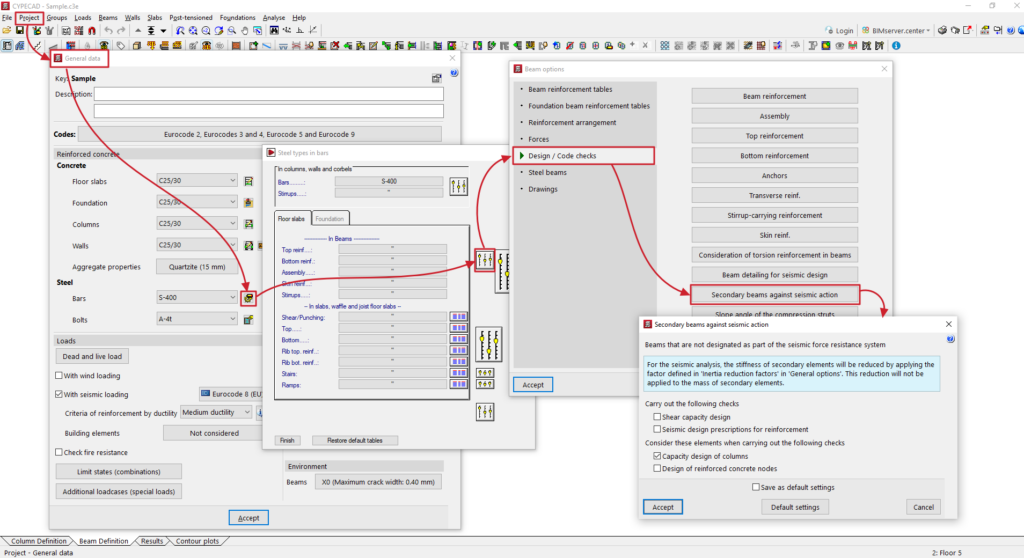Viewport: 1024px width, 558px height.
Task: Click the help icon in Secondary beams dialog
Action: [x=950, y=339]
